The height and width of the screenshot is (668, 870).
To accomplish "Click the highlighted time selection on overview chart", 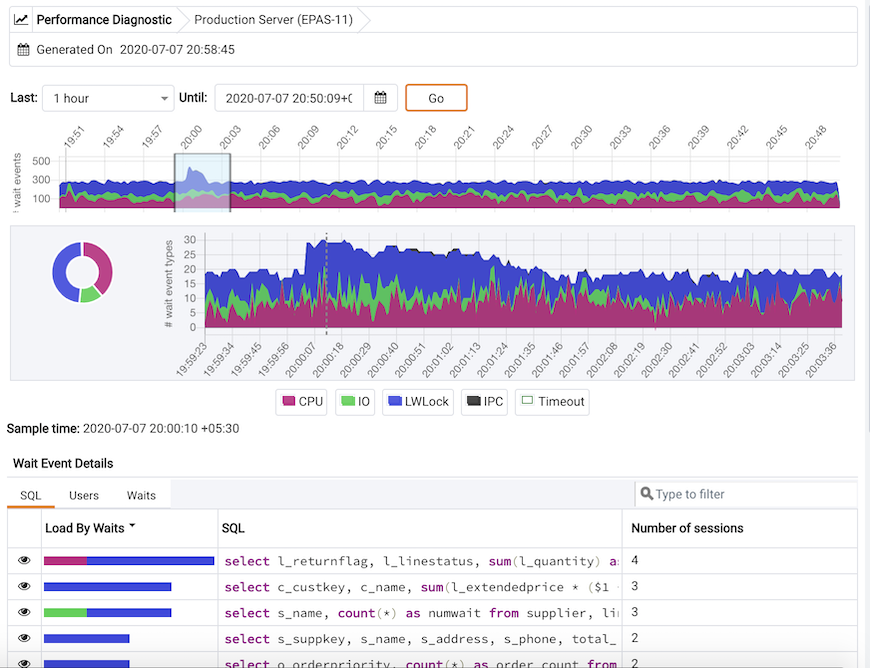I will click(203, 183).
